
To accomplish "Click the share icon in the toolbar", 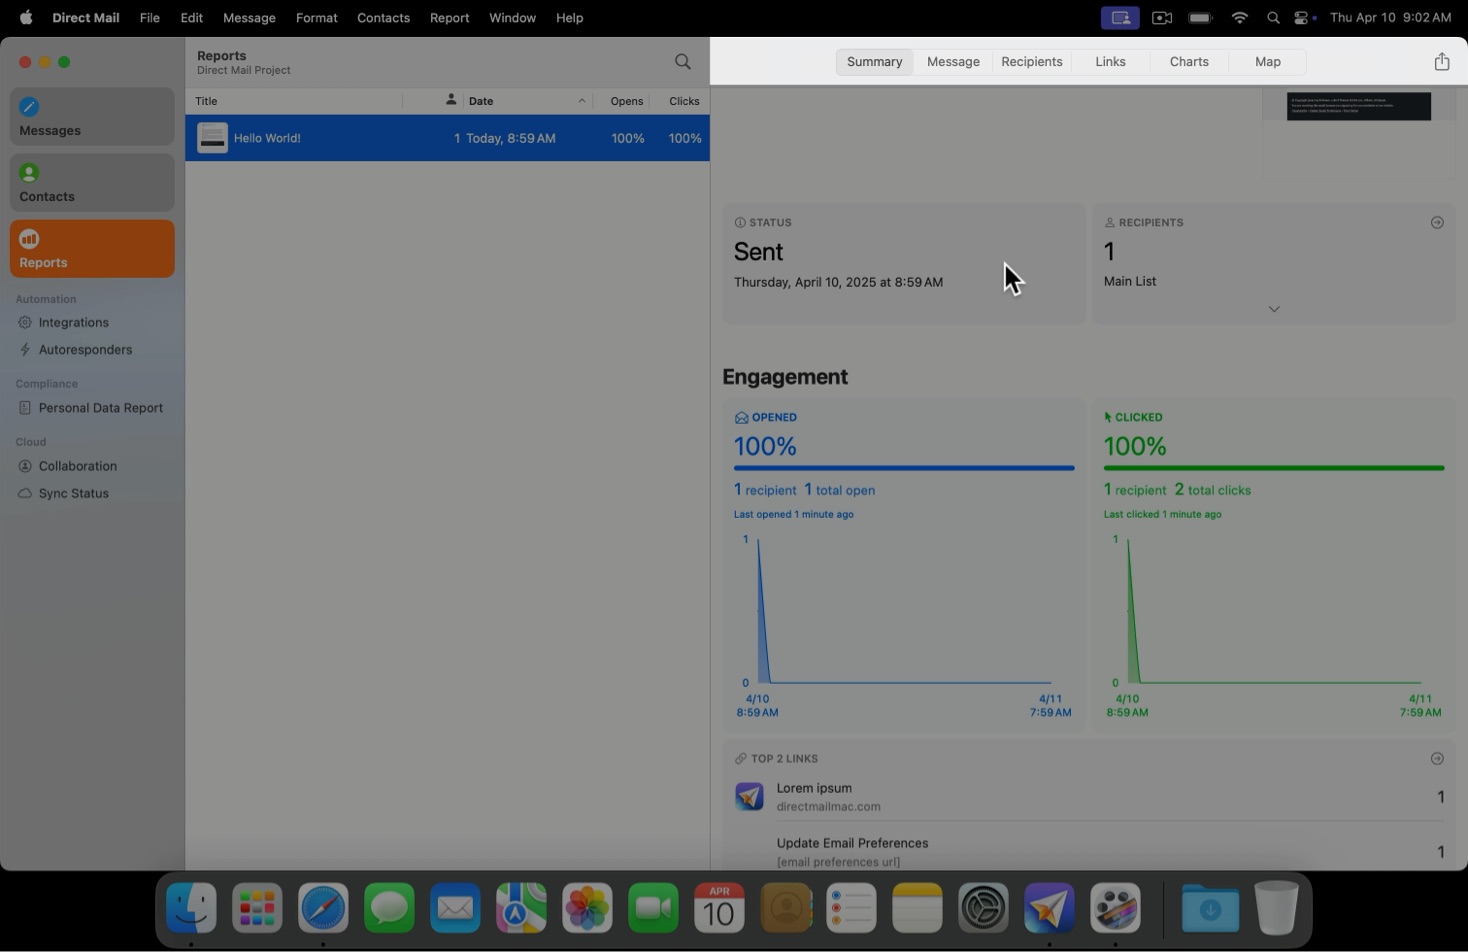I will [1441, 62].
